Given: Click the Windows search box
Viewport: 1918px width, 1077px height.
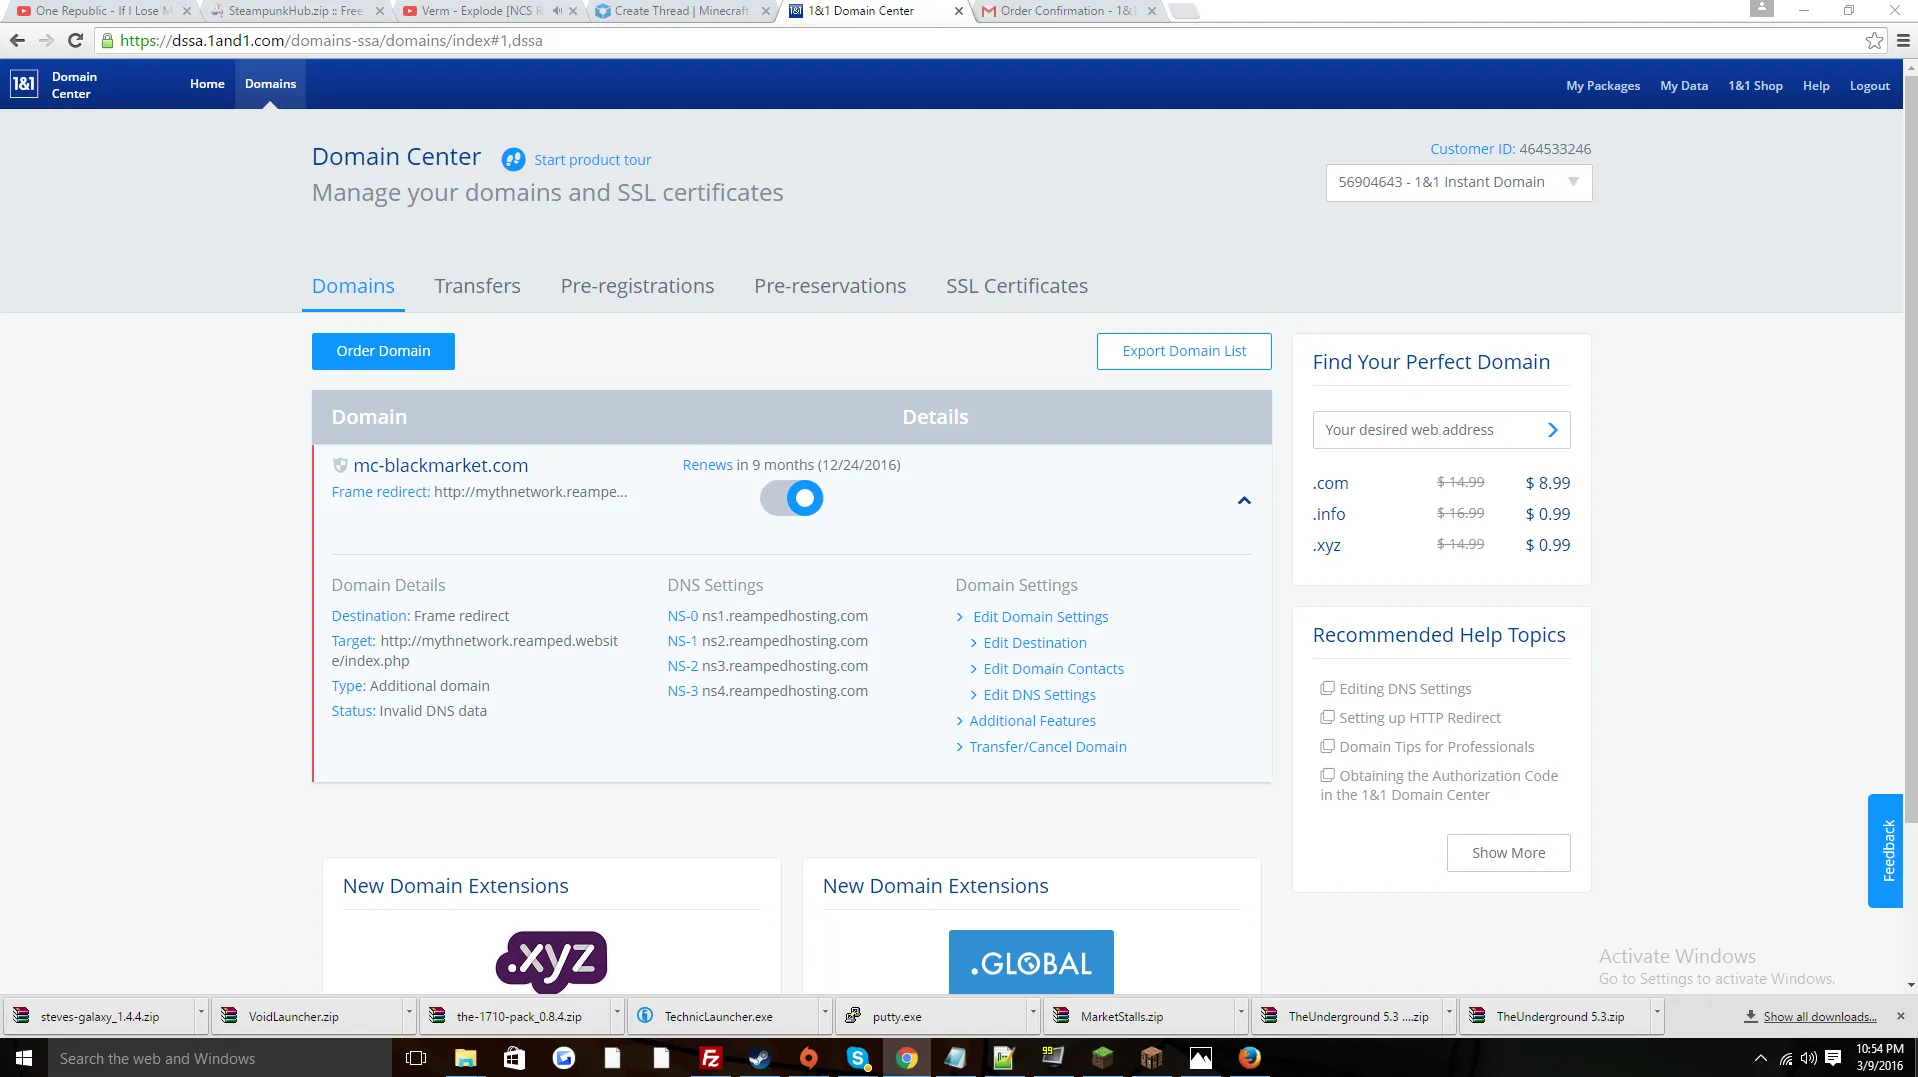Looking at the screenshot, I should pyautogui.click(x=220, y=1058).
